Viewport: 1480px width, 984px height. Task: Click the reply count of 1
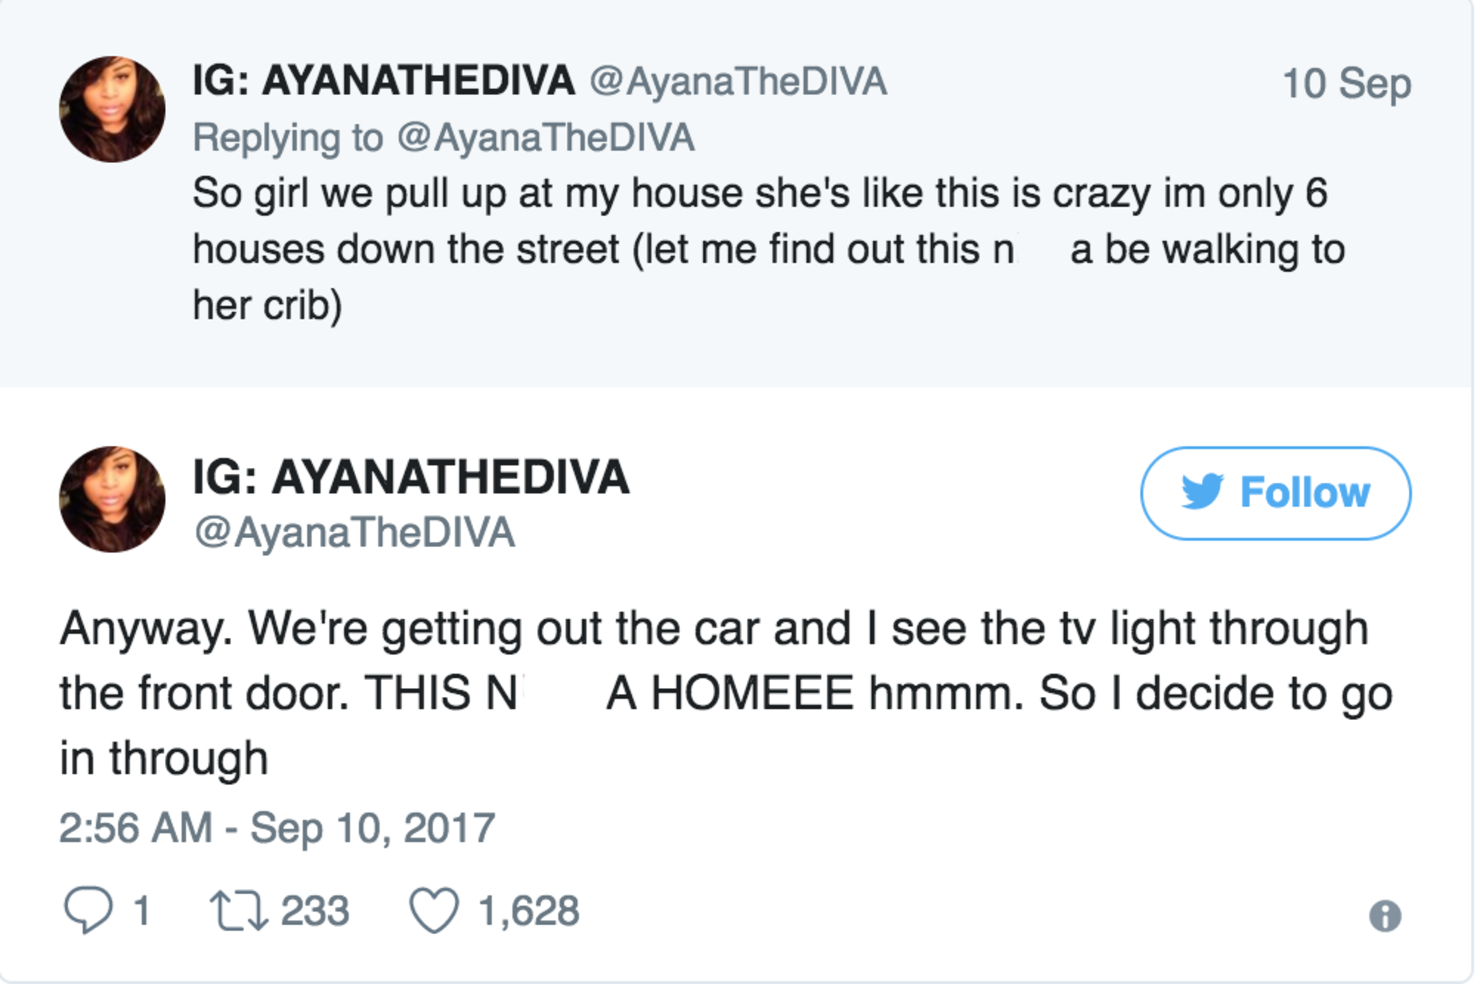click(x=142, y=911)
